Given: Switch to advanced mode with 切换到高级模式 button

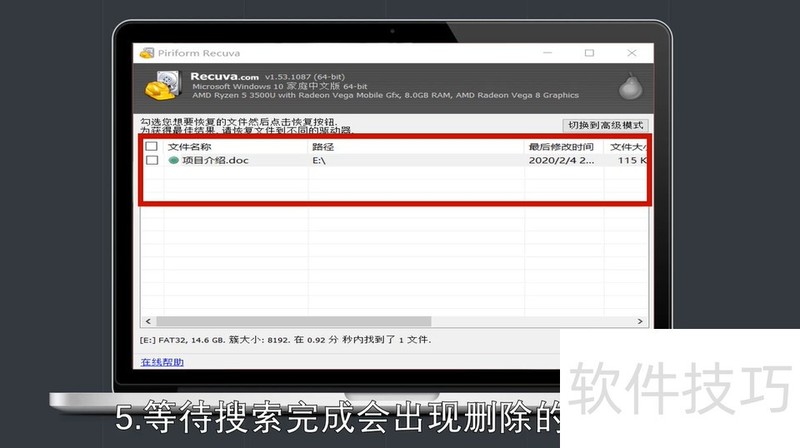Looking at the screenshot, I should click(x=606, y=125).
